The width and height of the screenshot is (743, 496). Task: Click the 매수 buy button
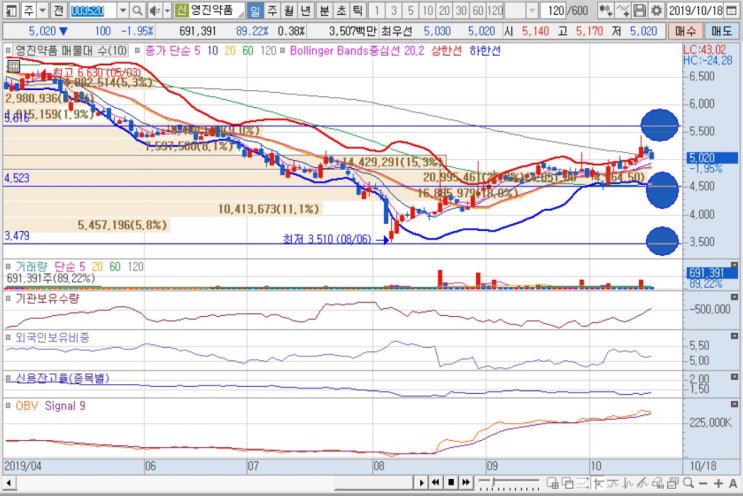pos(685,31)
